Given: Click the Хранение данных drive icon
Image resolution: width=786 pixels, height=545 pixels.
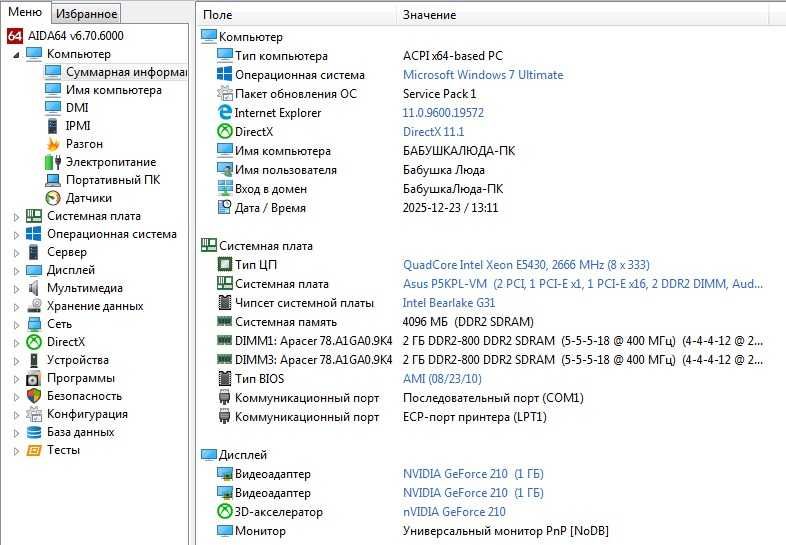Looking at the screenshot, I should click(34, 306).
